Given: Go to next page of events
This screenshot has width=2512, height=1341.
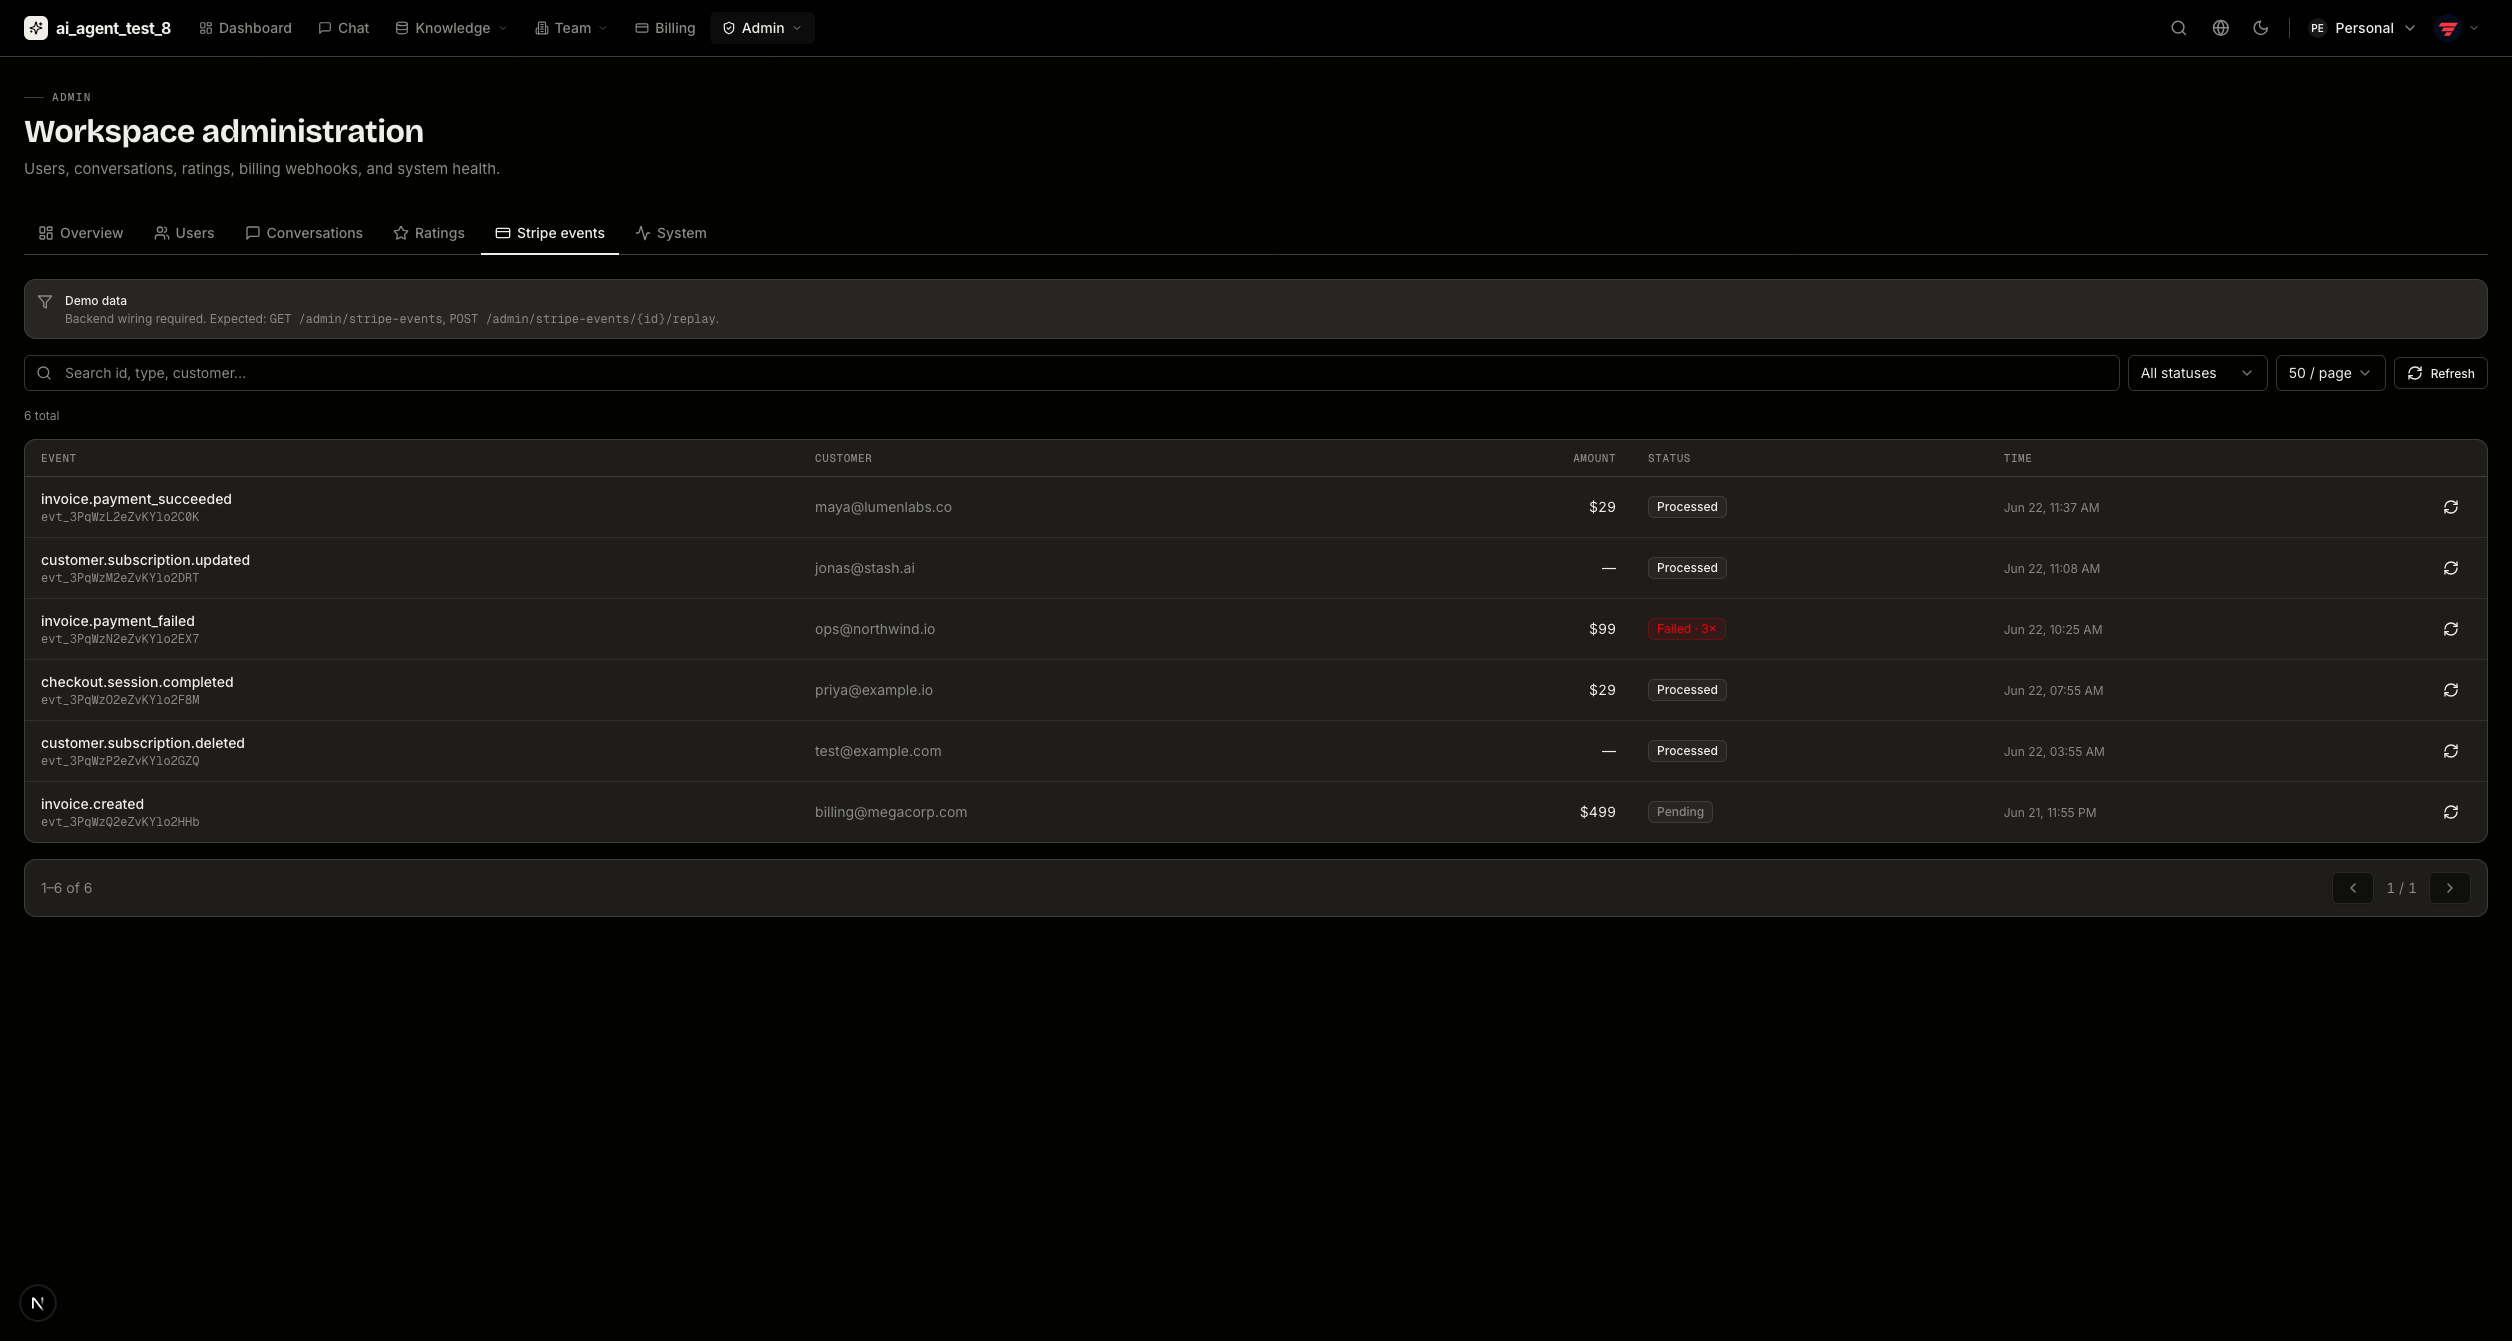Looking at the screenshot, I should pyautogui.click(x=2449, y=888).
